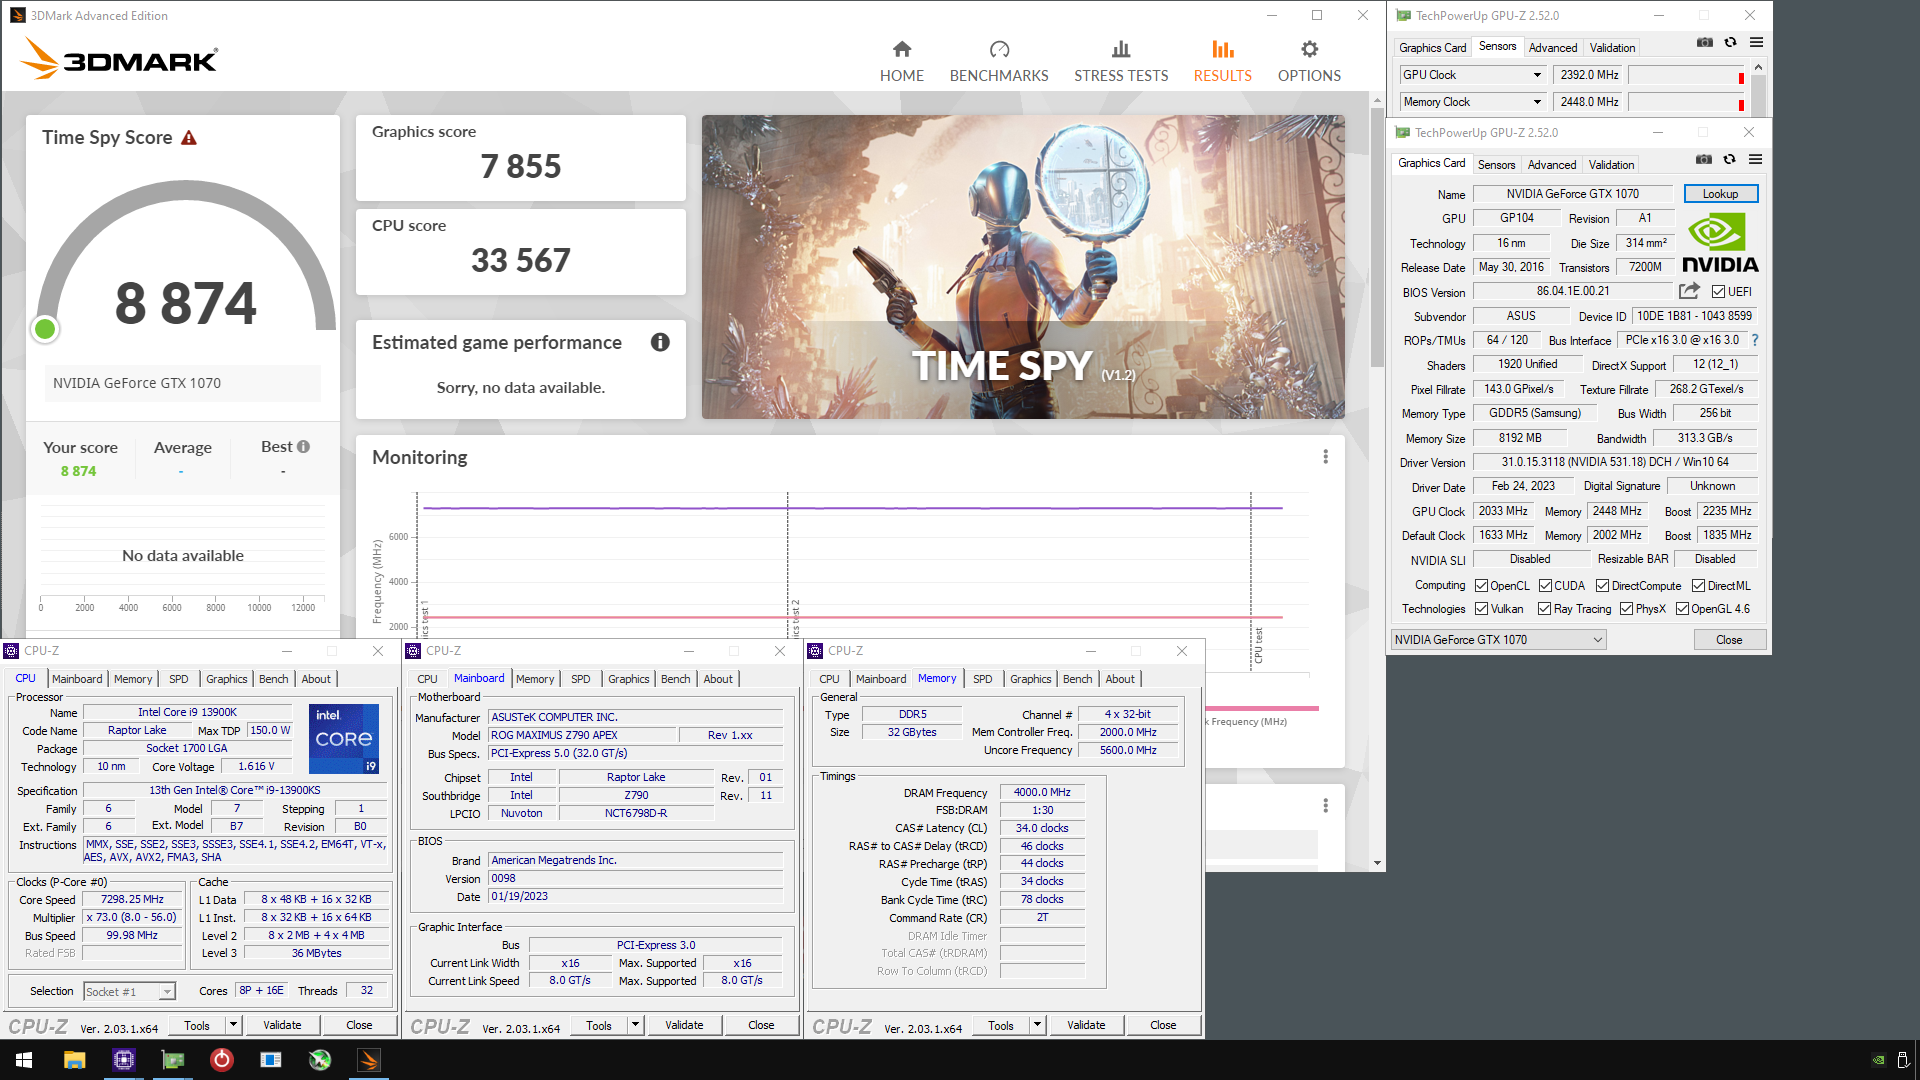Image resolution: width=1920 pixels, height=1080 pixels.
Task: Click Tools button in Mainboard CPU-Z window
Action: [x=598, y=1025]
